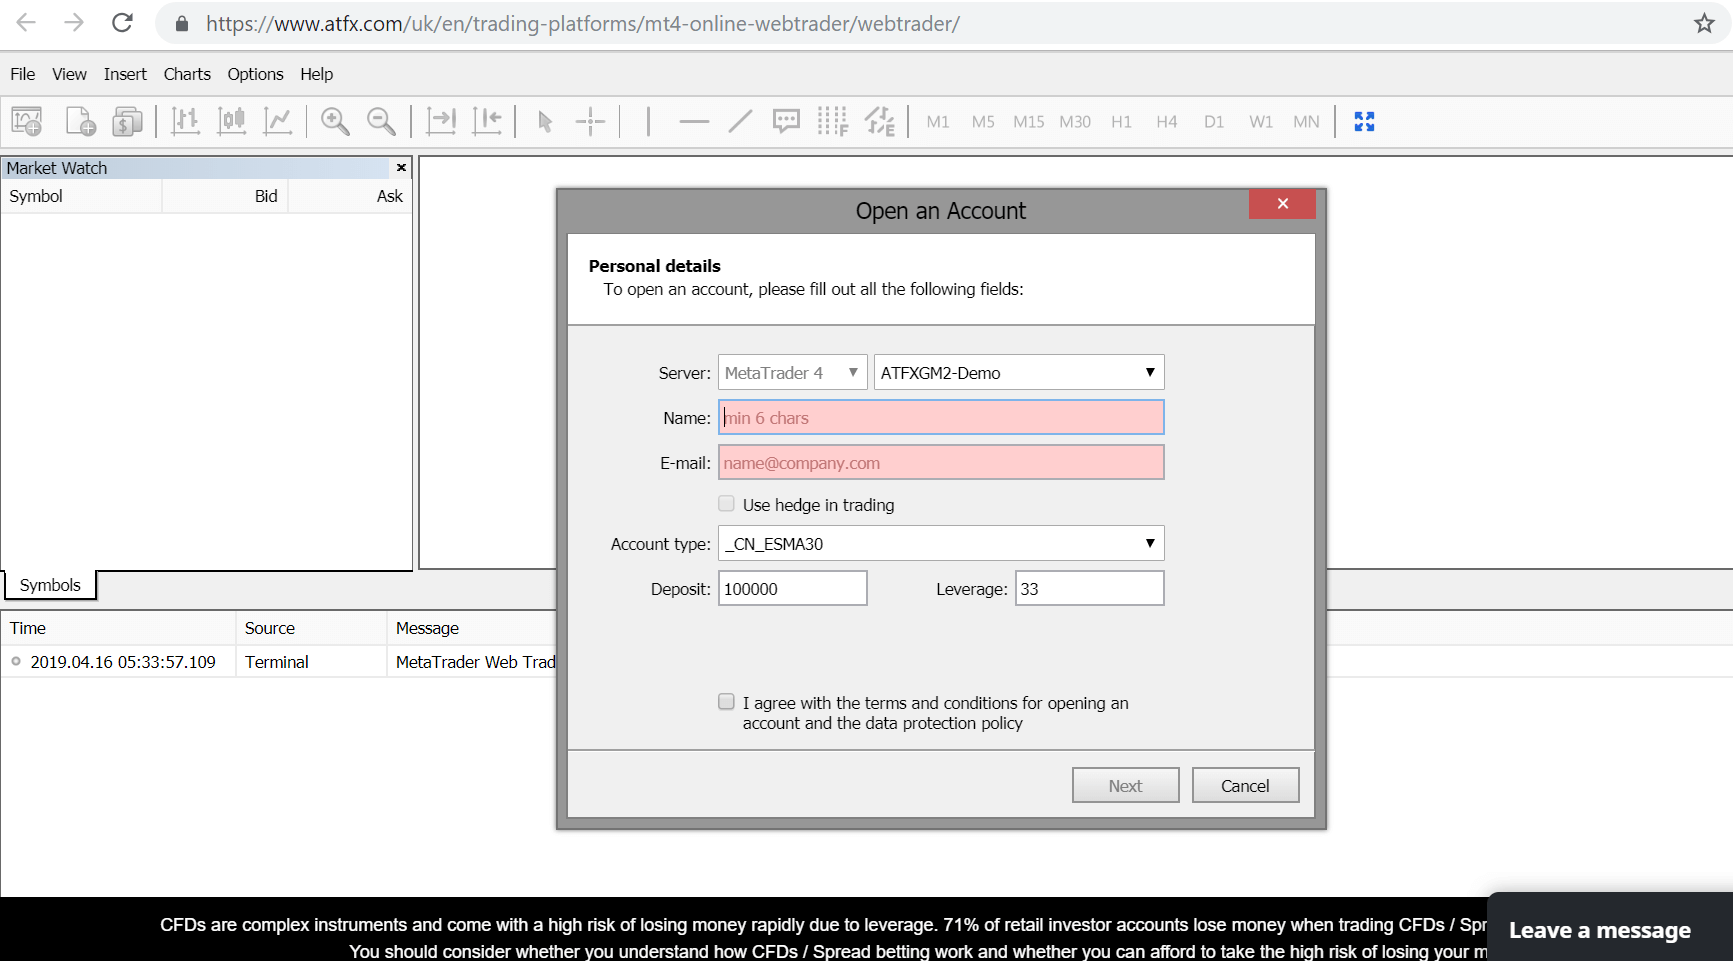
Task: Select the Symbols tab
Action: tap(50, 585)
